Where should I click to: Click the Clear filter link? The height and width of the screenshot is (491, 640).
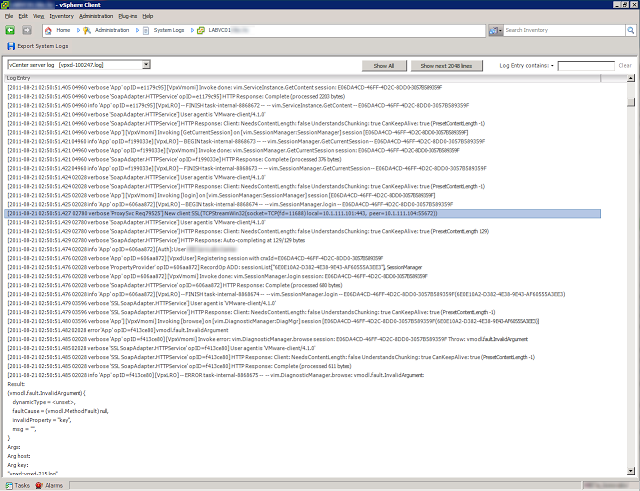tap(624, 65)
